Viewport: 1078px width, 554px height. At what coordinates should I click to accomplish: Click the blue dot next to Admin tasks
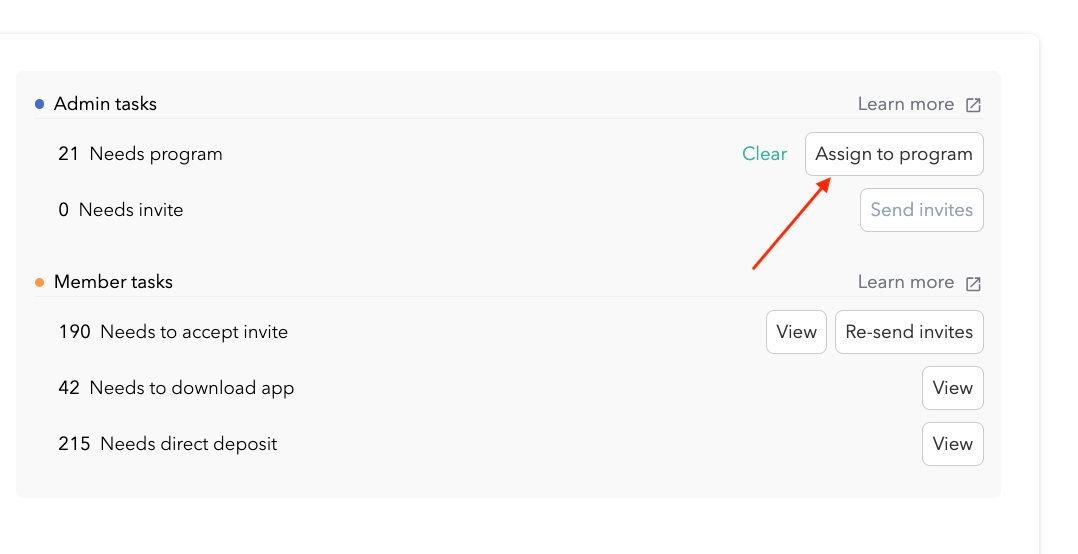(40, 104)
